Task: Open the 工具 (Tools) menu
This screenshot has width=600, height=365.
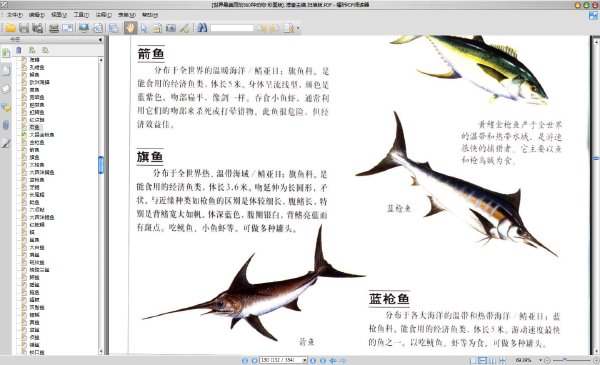Action: pyautogui.click(x=81, y=15)
